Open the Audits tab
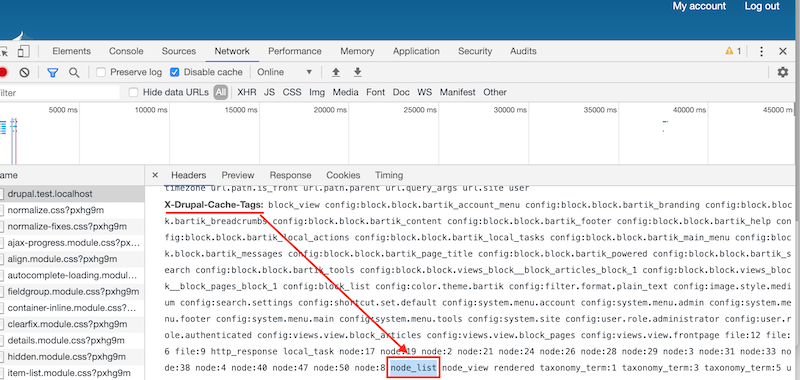 tap(523, 51)
